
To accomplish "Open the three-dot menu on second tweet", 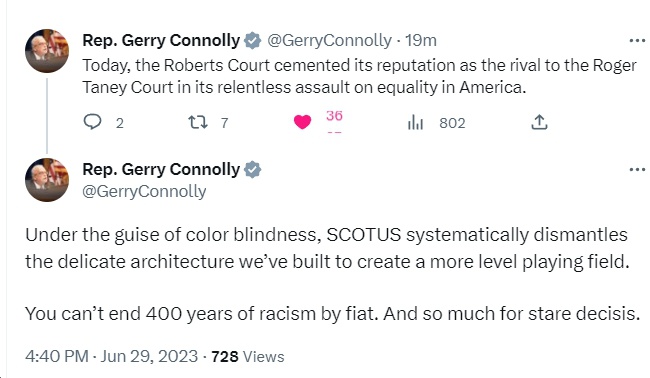I will [x=637, y=170].
